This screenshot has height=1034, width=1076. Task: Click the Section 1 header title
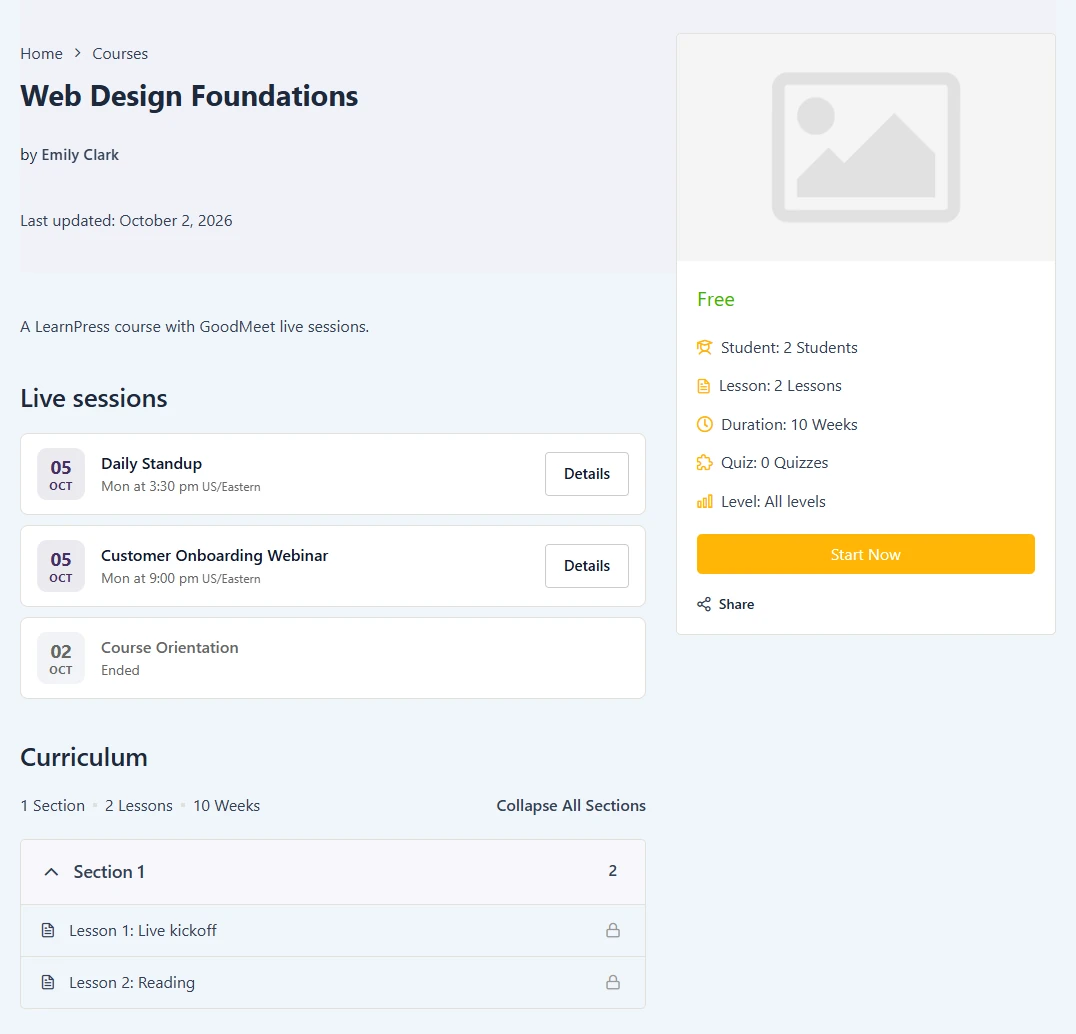pos(109,872)
